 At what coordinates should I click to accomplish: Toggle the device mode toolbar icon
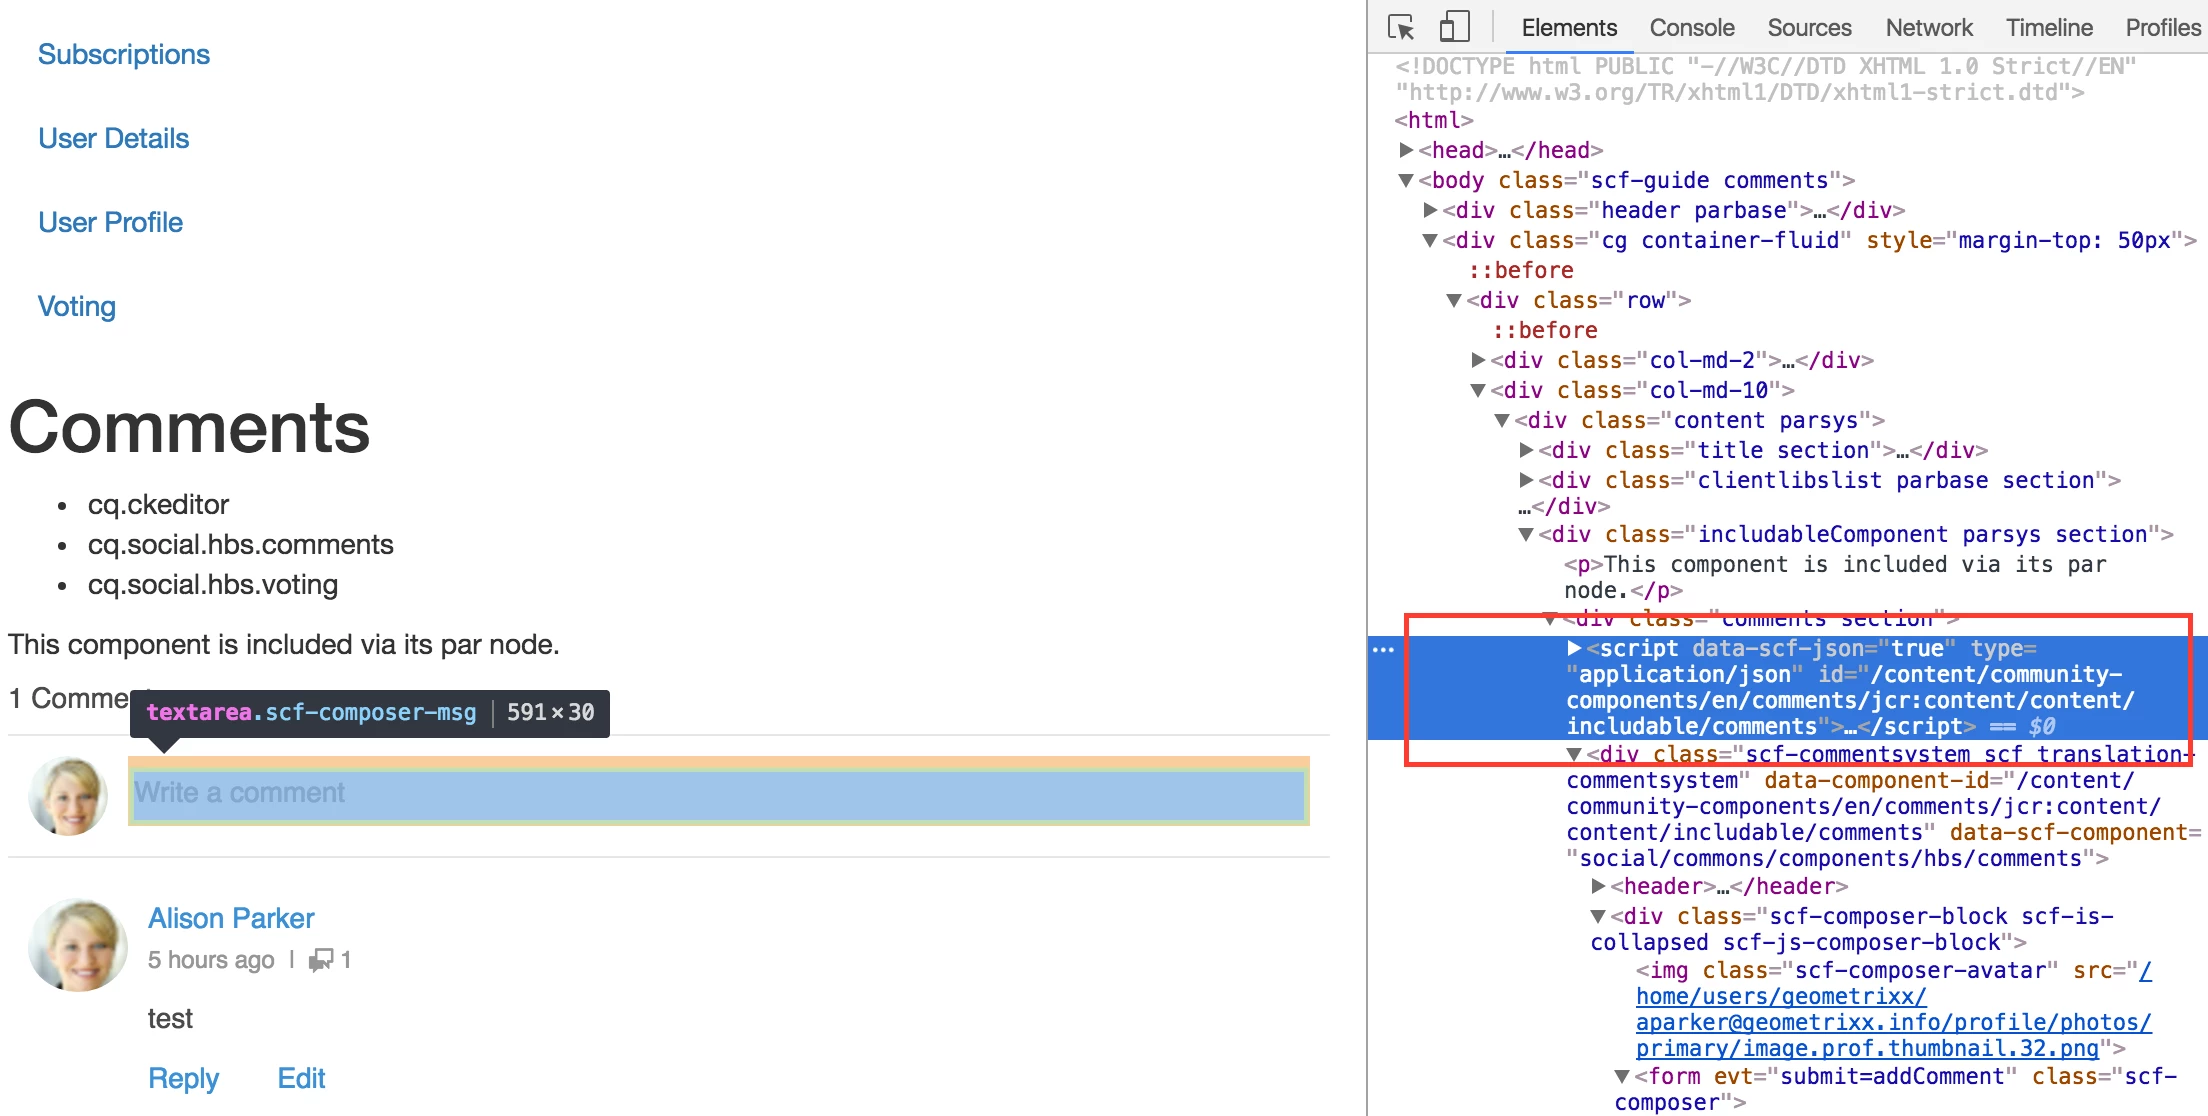(1454, 27)
